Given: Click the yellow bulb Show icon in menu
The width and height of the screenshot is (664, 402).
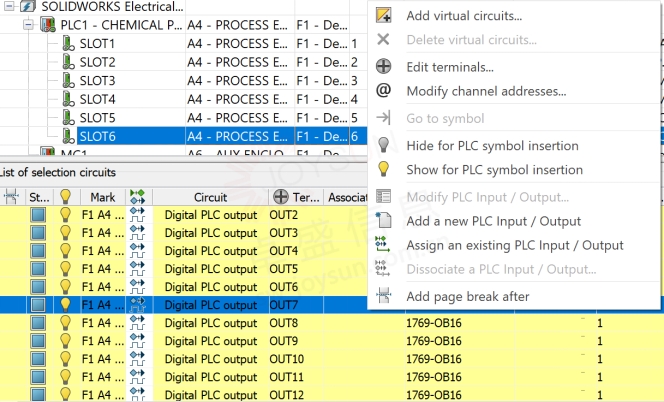Looking at the screenshot, I should 383,169.
